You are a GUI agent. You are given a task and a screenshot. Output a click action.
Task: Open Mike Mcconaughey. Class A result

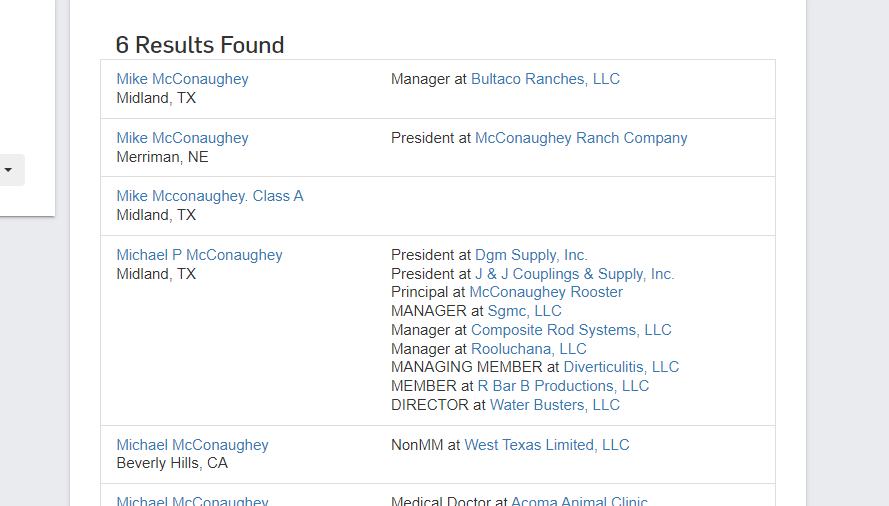coord(210,196)
